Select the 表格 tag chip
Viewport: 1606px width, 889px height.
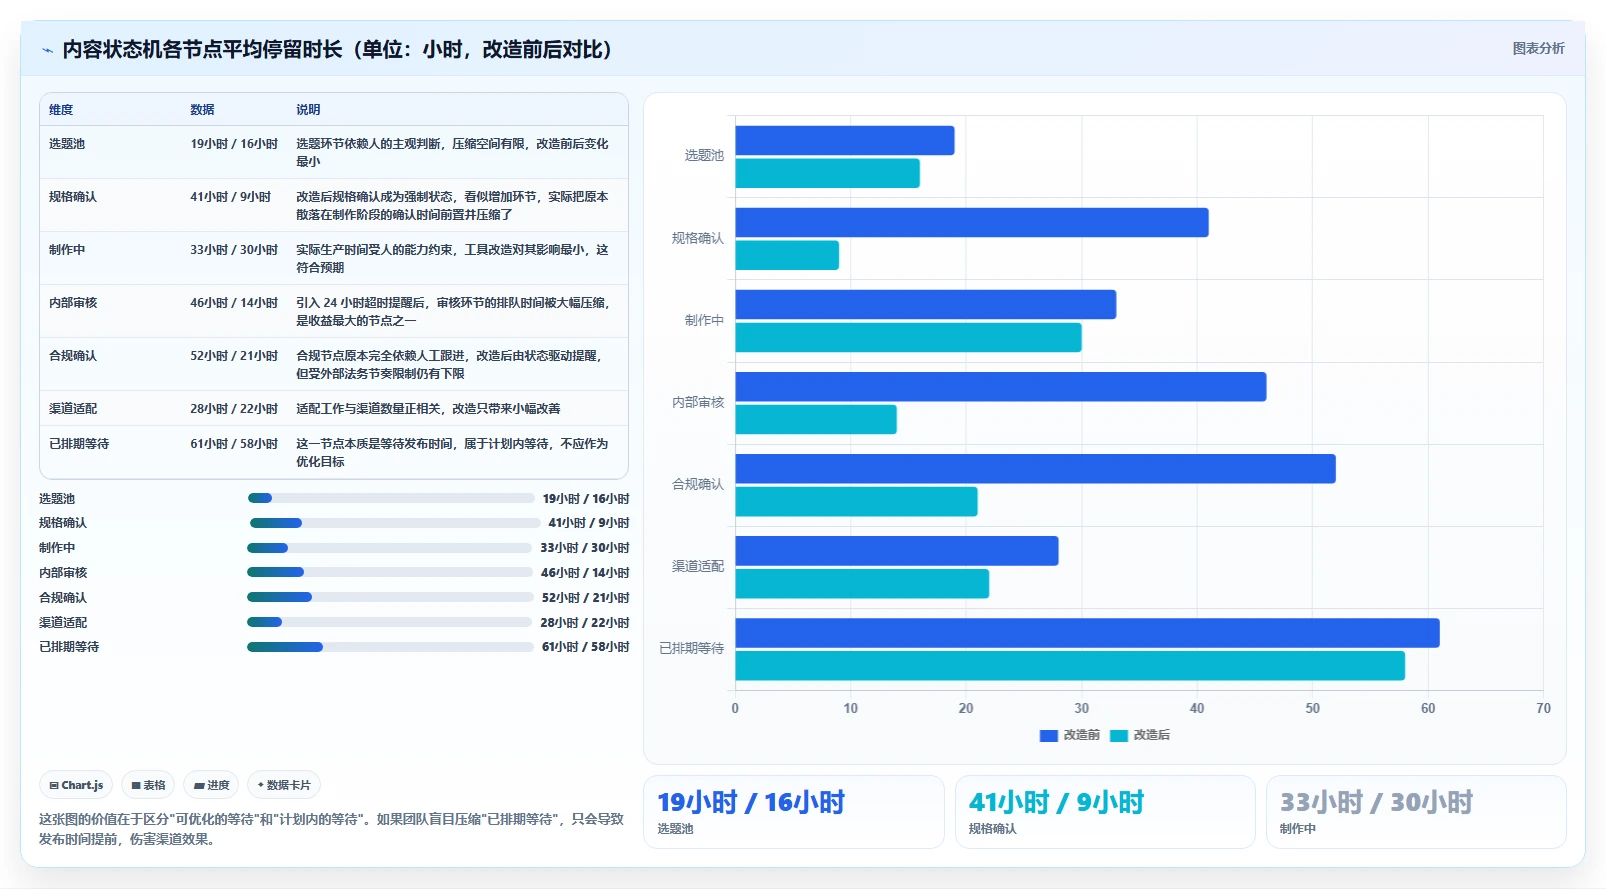[148, 785]
